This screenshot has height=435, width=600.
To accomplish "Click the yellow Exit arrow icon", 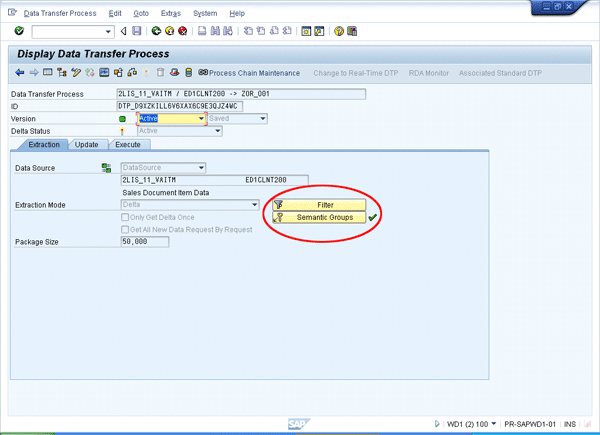I will pyautogui.click(x=169, y=31).
